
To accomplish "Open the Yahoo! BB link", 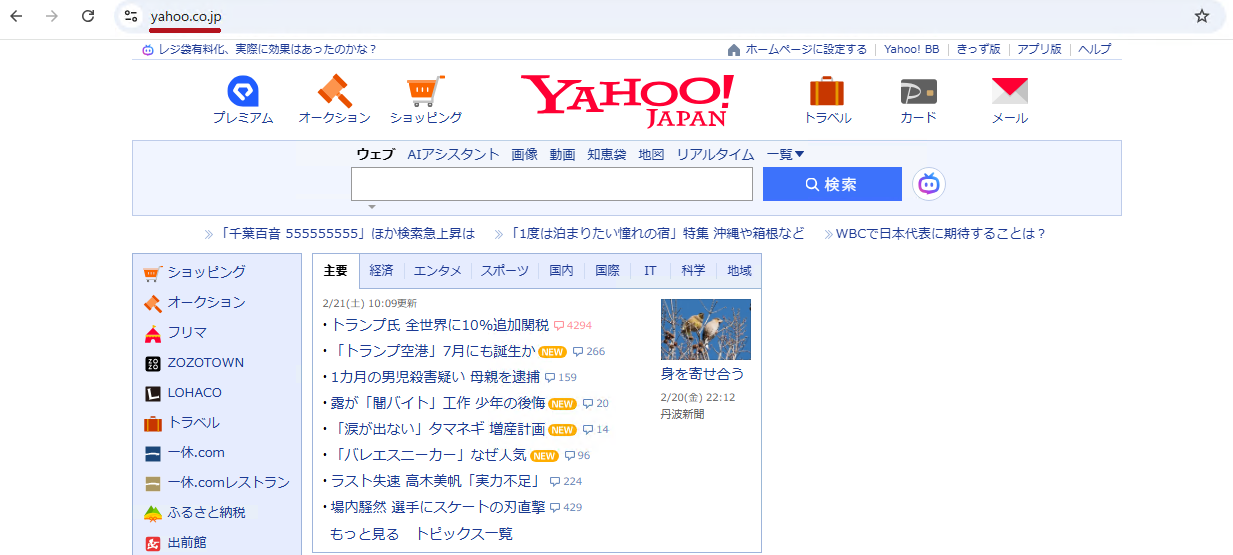I will [911, 49].
